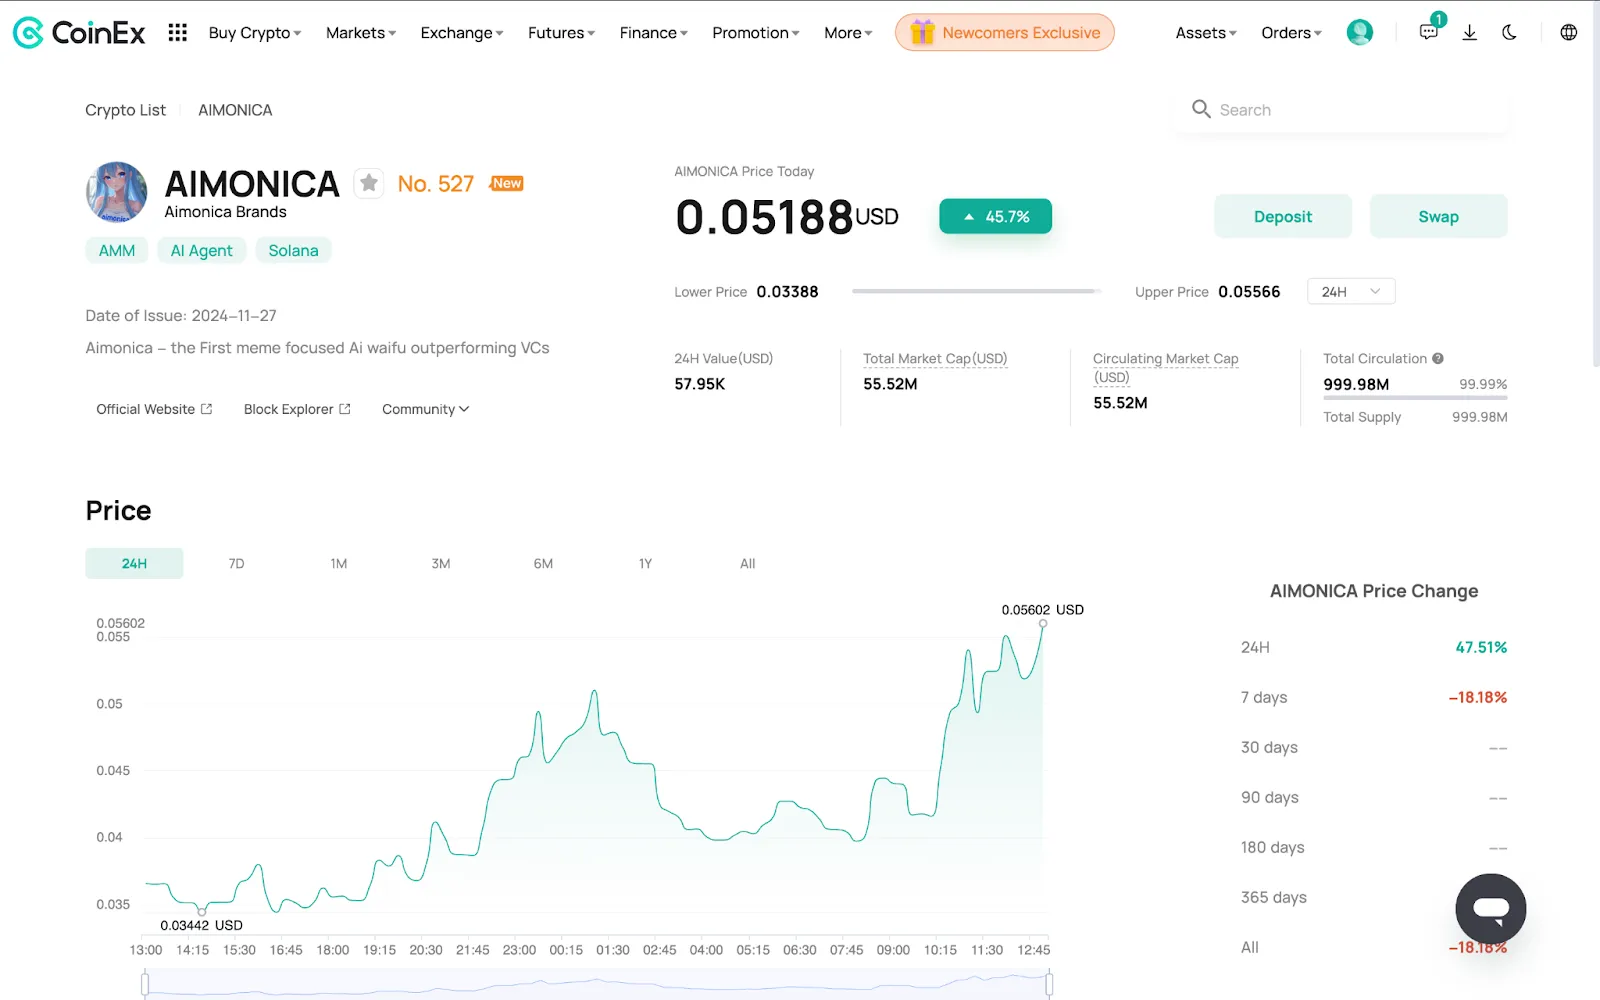Viewport: 1600px width, 1000px height.
Task: Click the Official Website external link icon
Action: click(207, 409)
